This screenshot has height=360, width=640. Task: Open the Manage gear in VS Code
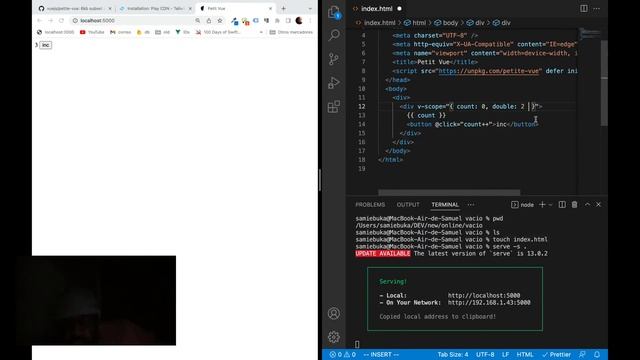pyautogui.click(x=334, y=337)
